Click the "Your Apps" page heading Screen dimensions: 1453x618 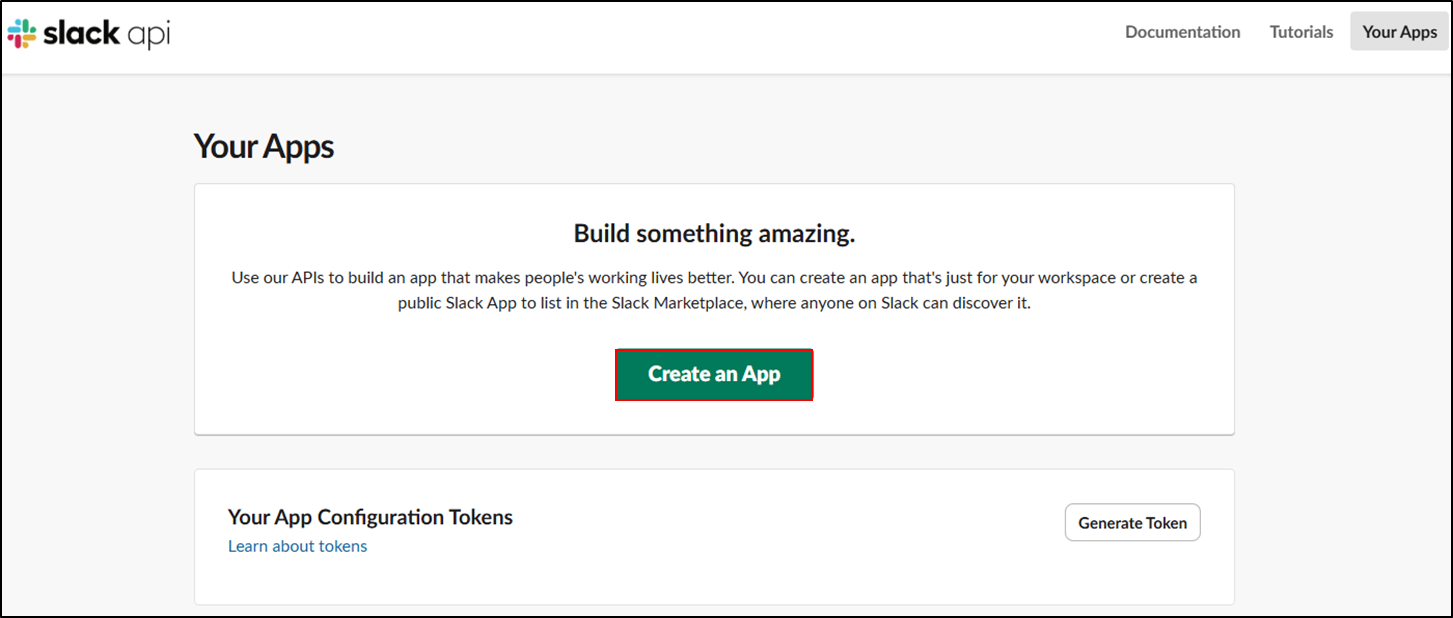coord(263,147)
